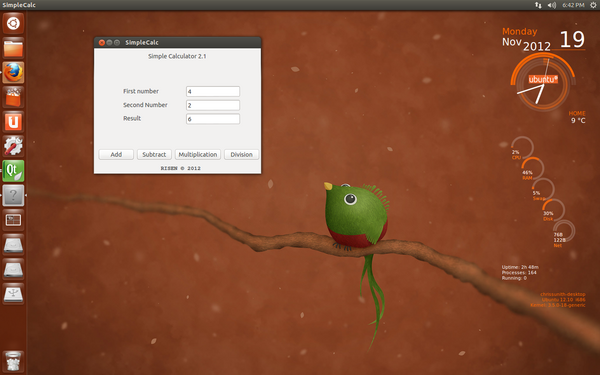Click the RAM 46% ring gauge

coord(532,169)
